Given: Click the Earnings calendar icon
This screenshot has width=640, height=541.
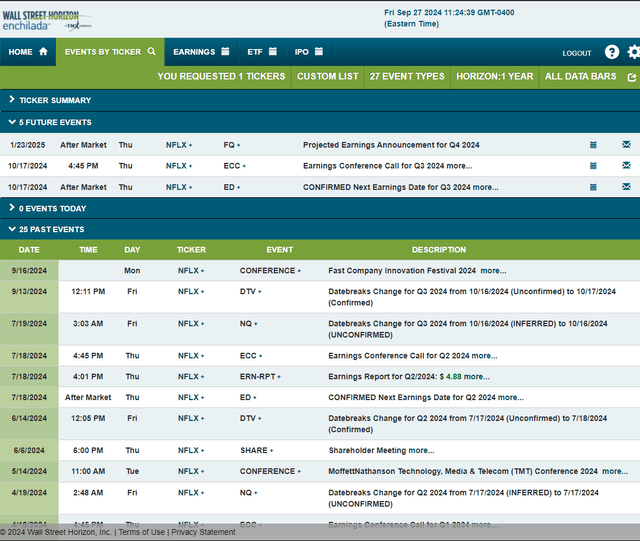Looking at the screenshot, I should (x=225, y=51).
